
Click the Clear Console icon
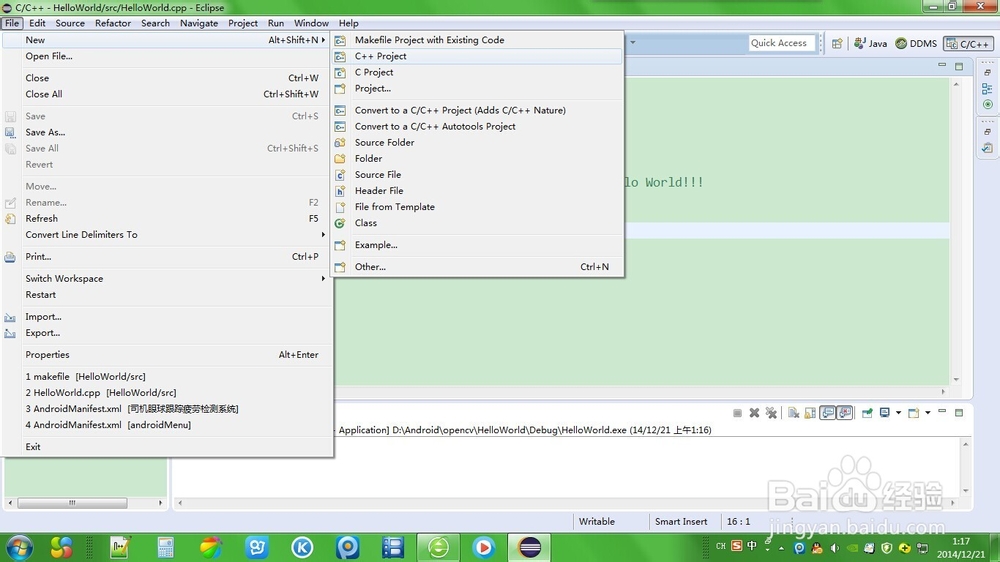[x=793, y=413]
